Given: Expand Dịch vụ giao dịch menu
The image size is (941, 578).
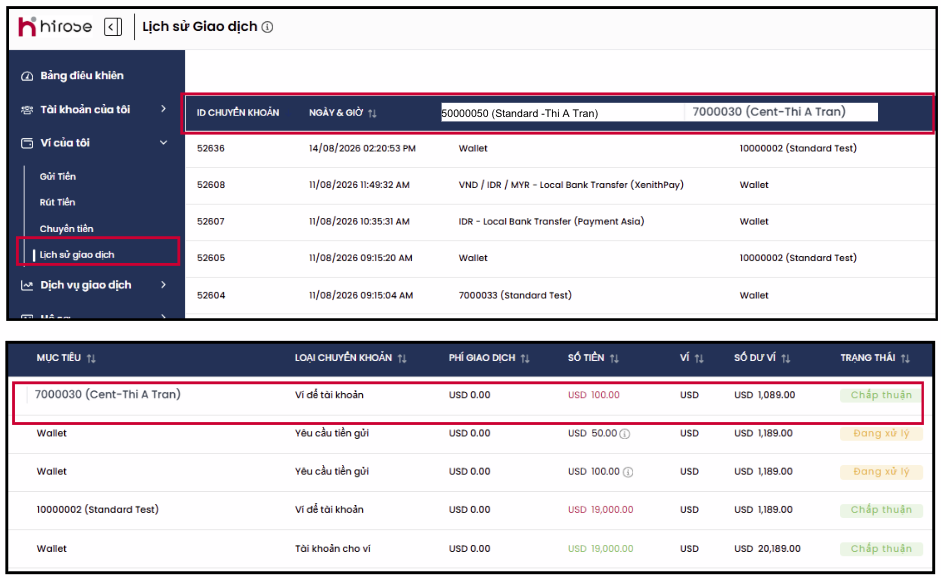Looking at the screenshot, I should point(93,285).
